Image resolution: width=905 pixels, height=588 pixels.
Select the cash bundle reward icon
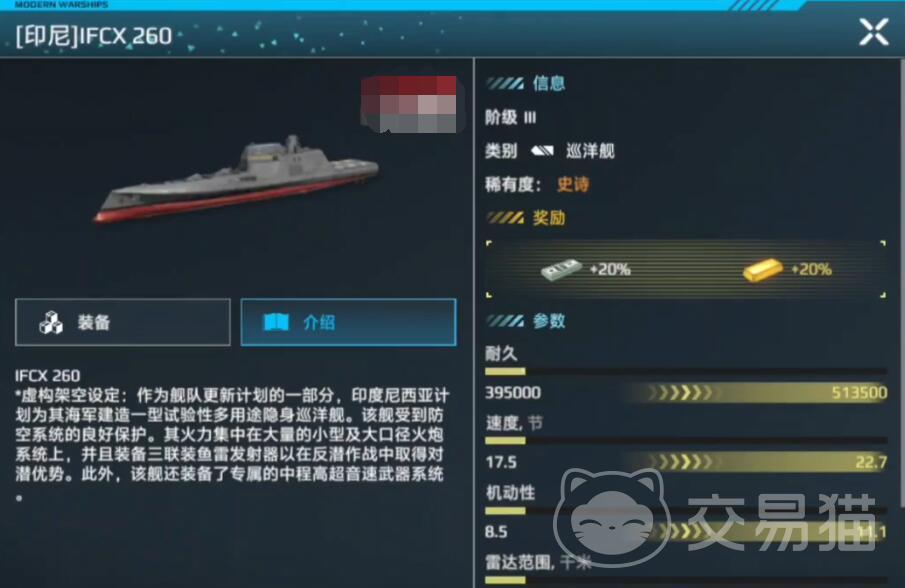(561, 269)
